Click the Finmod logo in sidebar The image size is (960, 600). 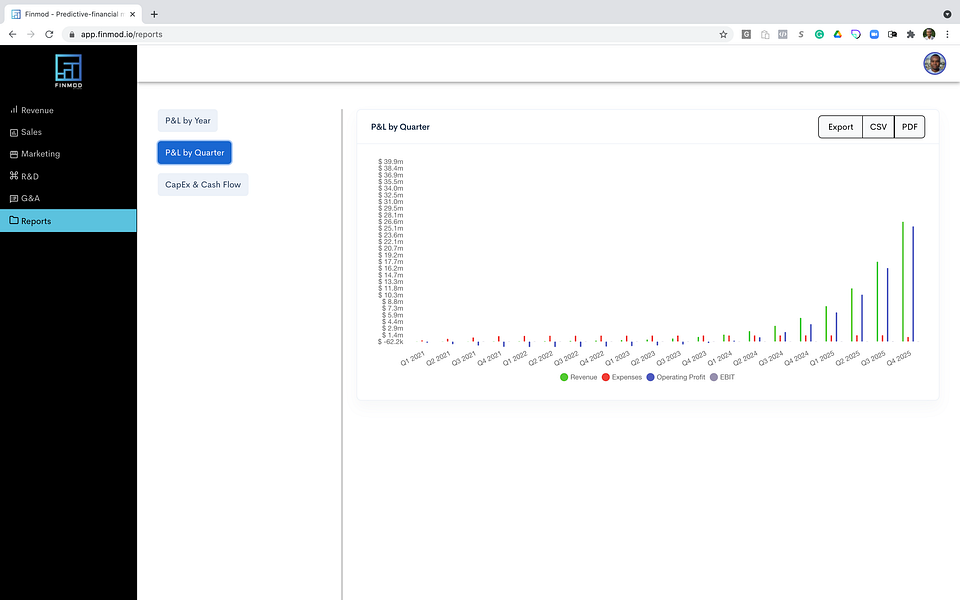pyautogui.click(x=68, y=70)
